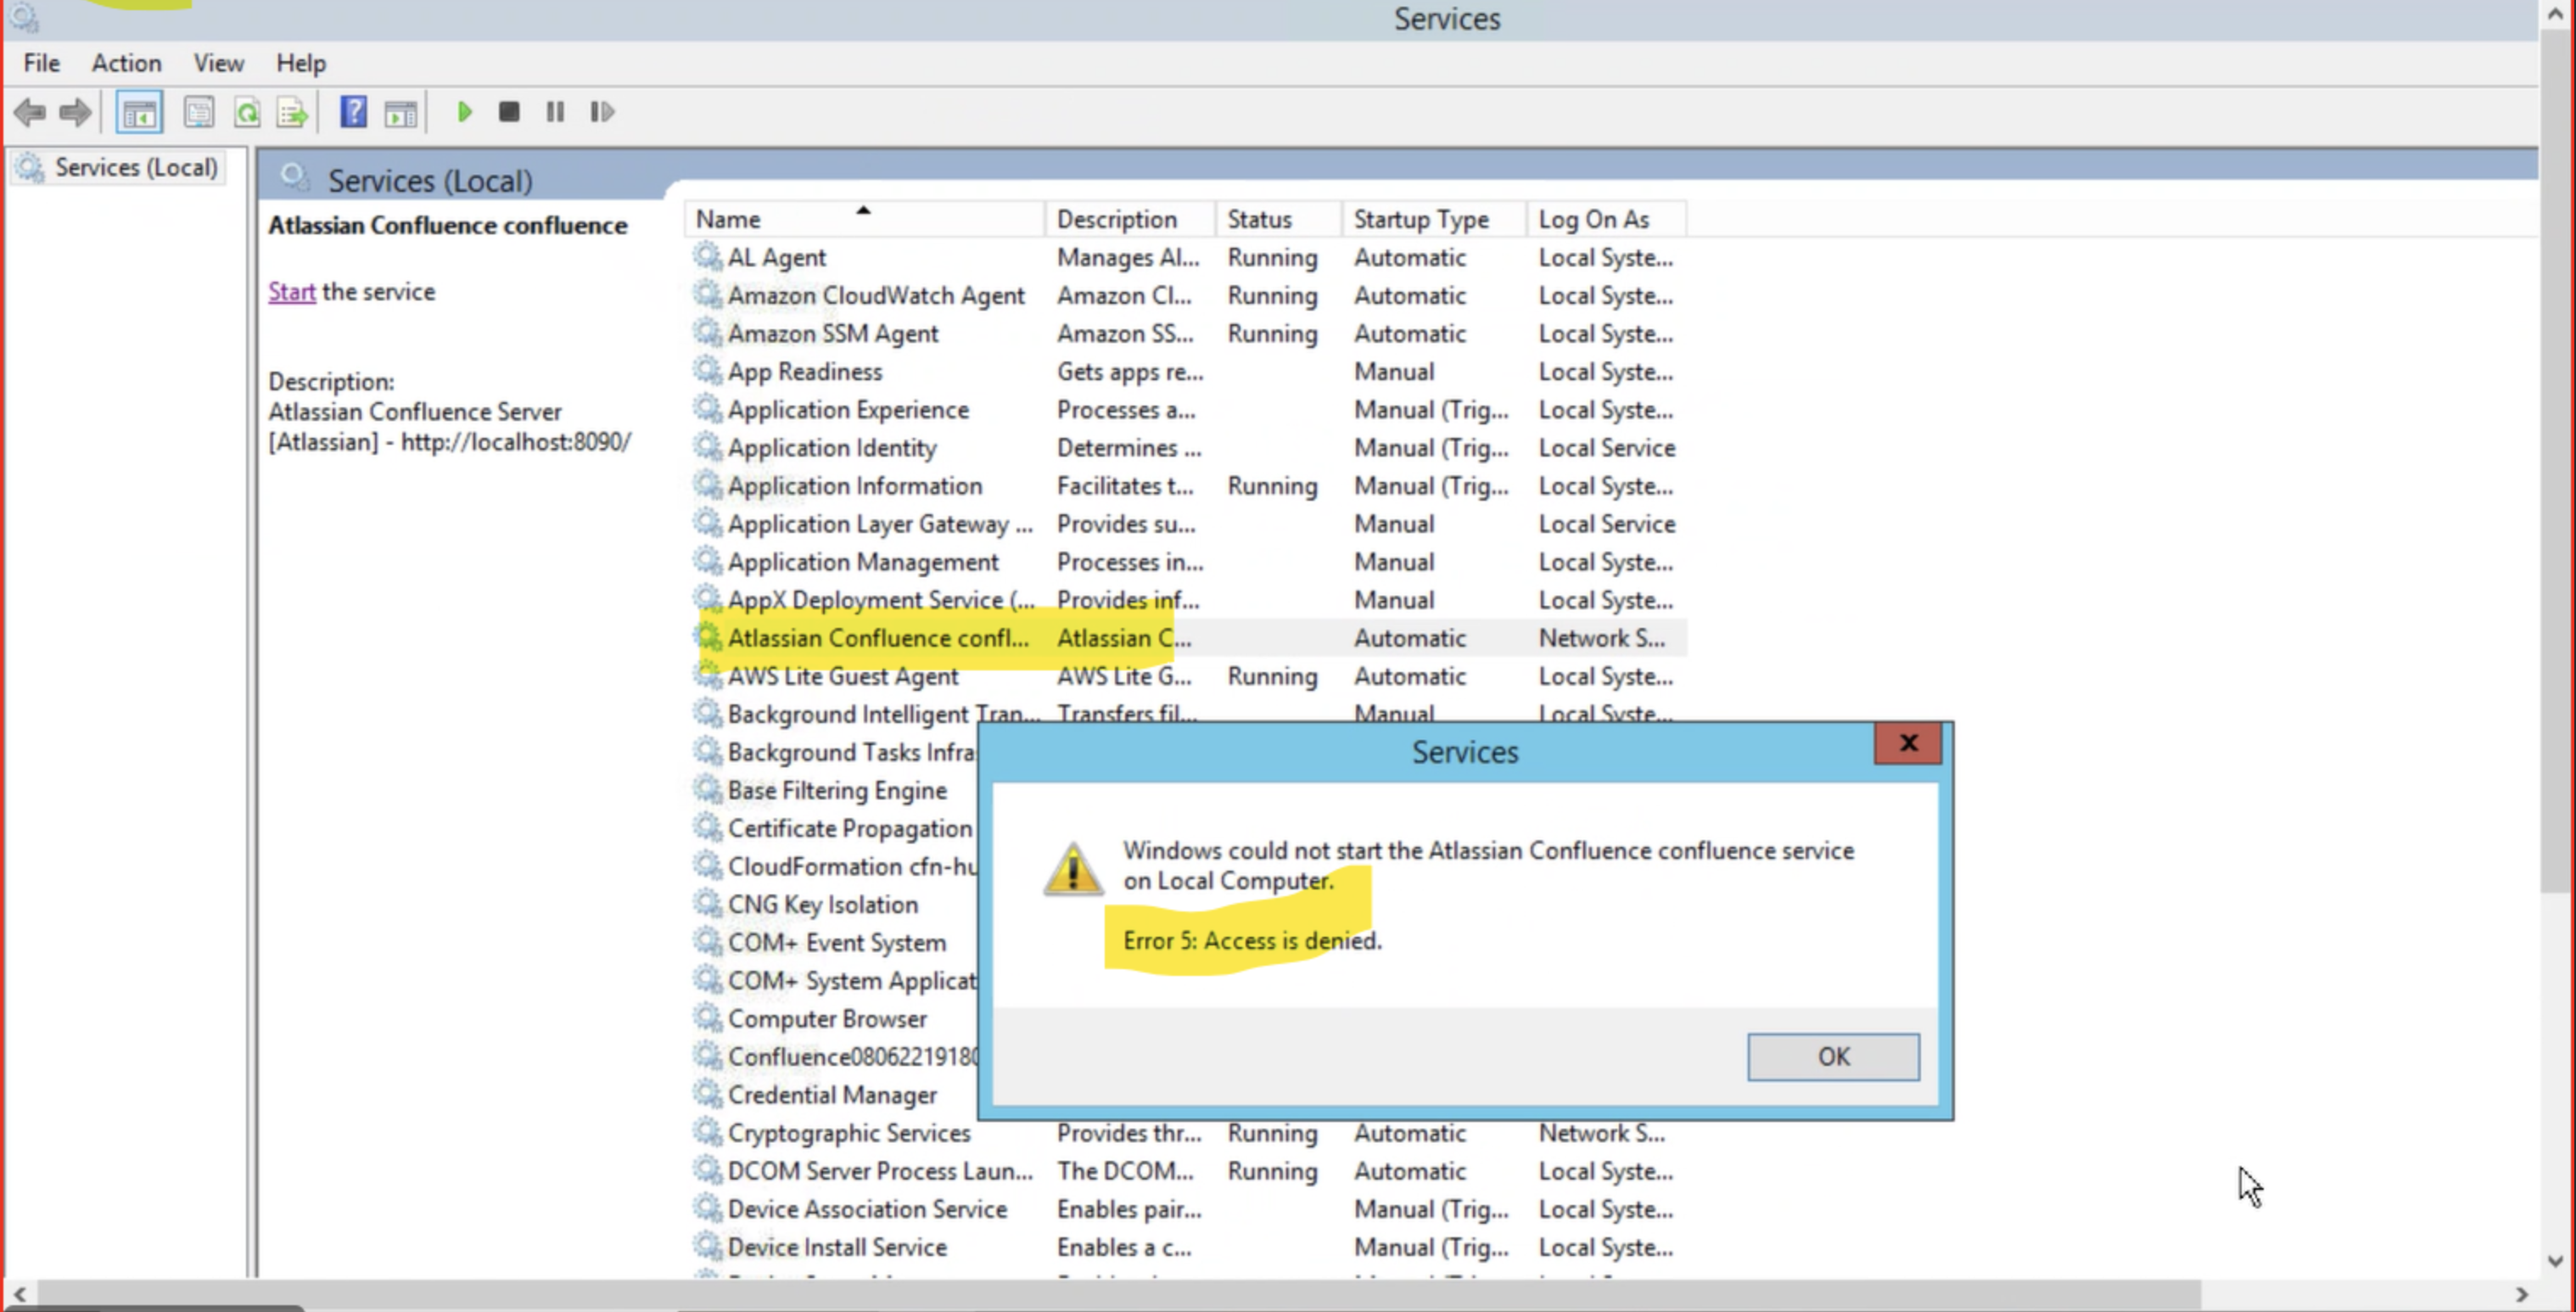The image size is (2576, 1312).
Task: Sort services by the Startup Type column header
Action: pos(1420,219)
